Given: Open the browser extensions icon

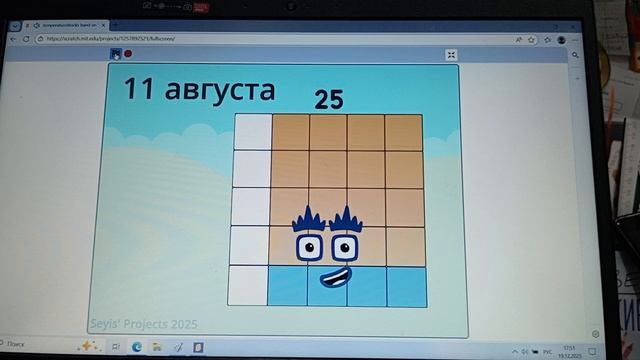Looking at the screenshot, I should [547, 40].
